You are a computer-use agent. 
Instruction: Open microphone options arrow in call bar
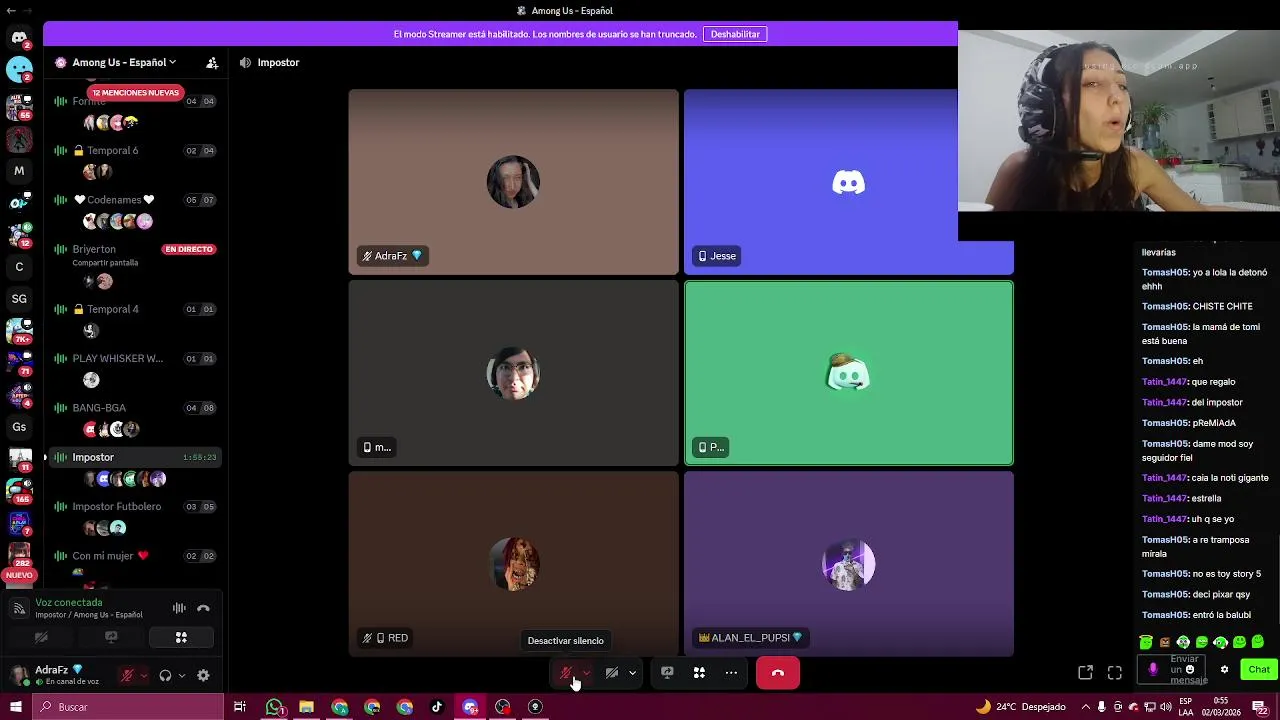[x=586, y=673]
